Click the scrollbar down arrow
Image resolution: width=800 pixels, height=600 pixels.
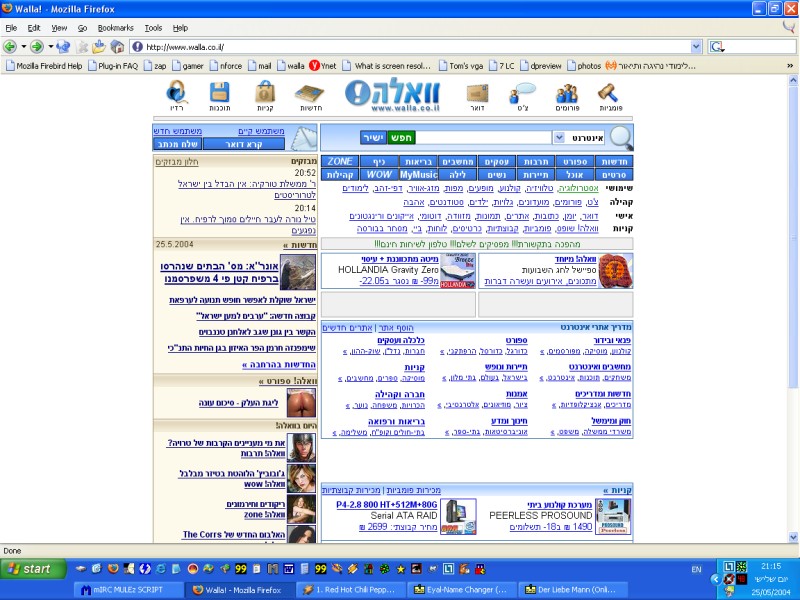click(x=792, y=537)
